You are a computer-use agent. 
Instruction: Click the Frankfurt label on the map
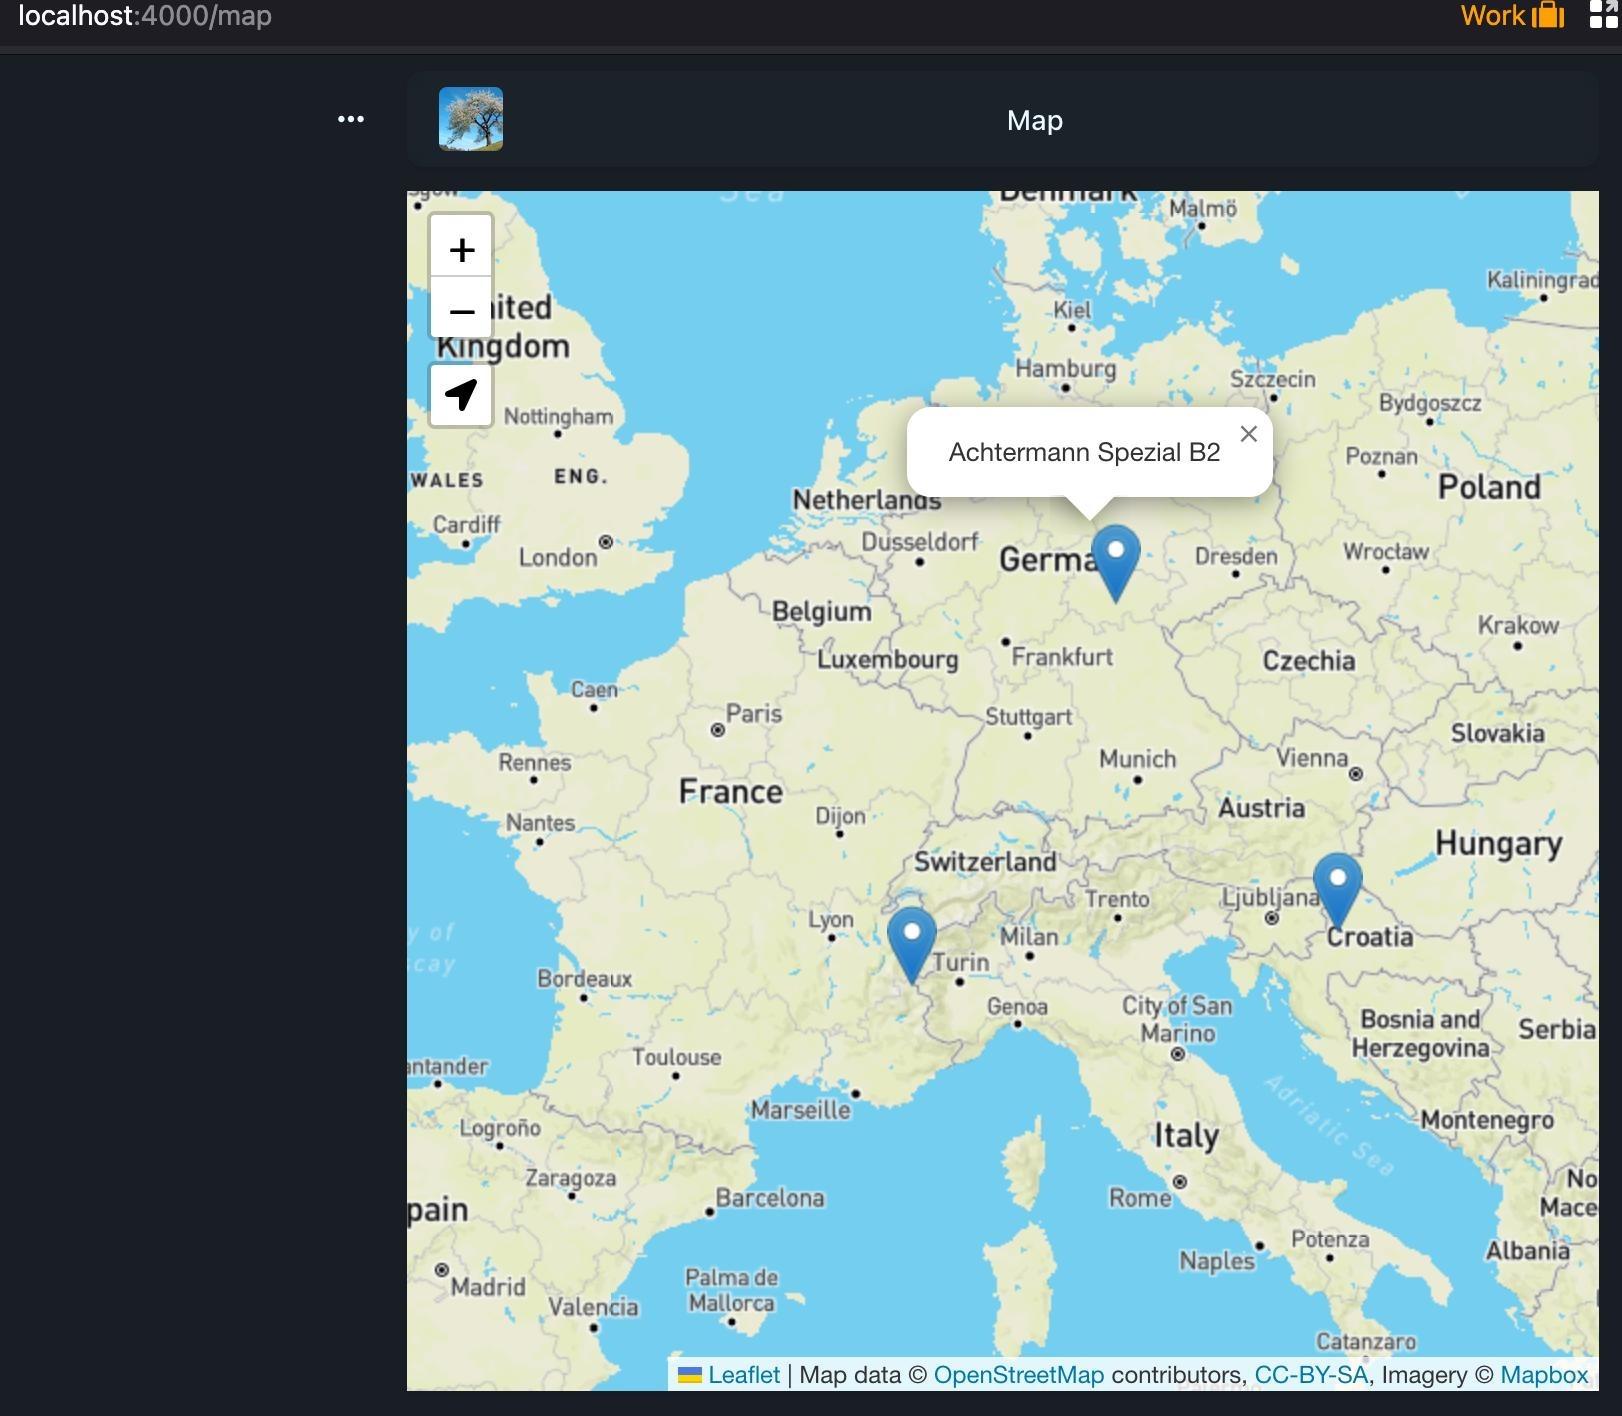point(1062,657)
